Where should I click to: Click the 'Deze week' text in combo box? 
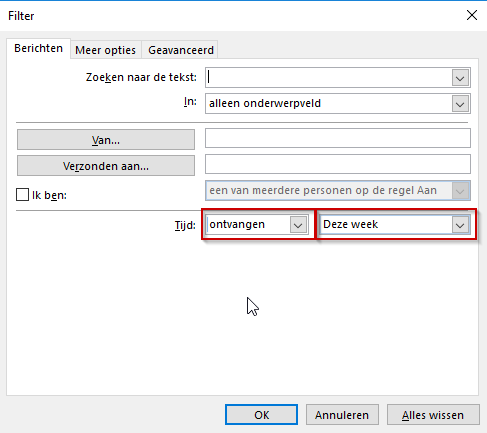(350, 224)
